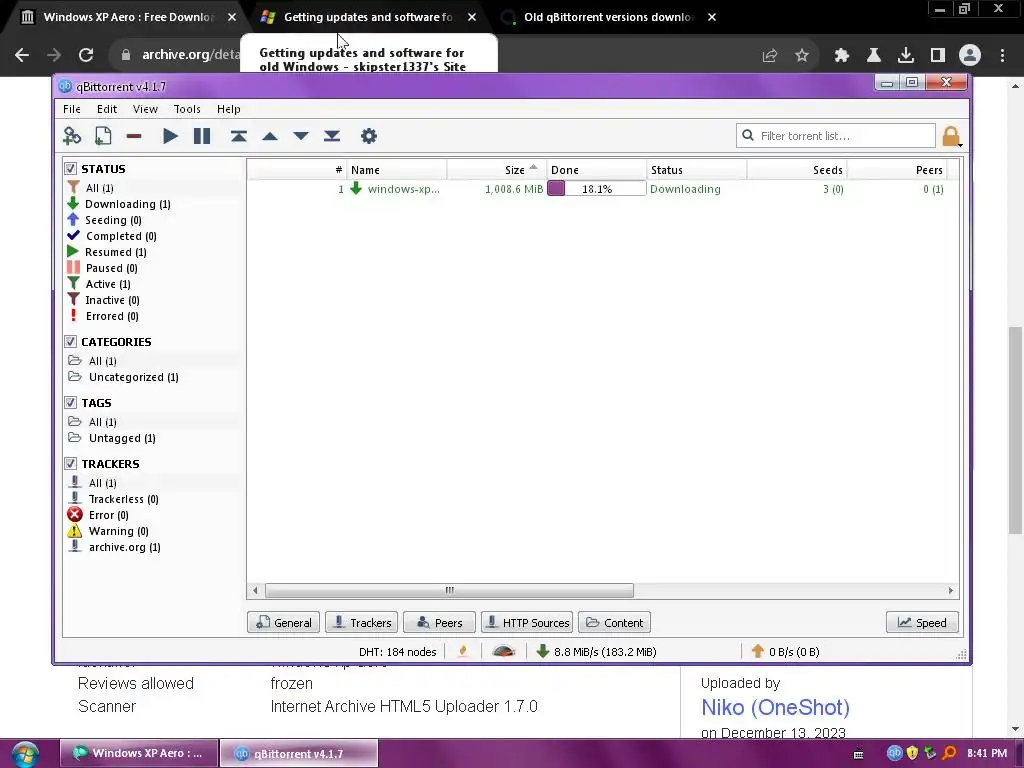Click the Completed checkmark icon
1024x768 pixels.
pyautogui.click(x=73, y=236)
